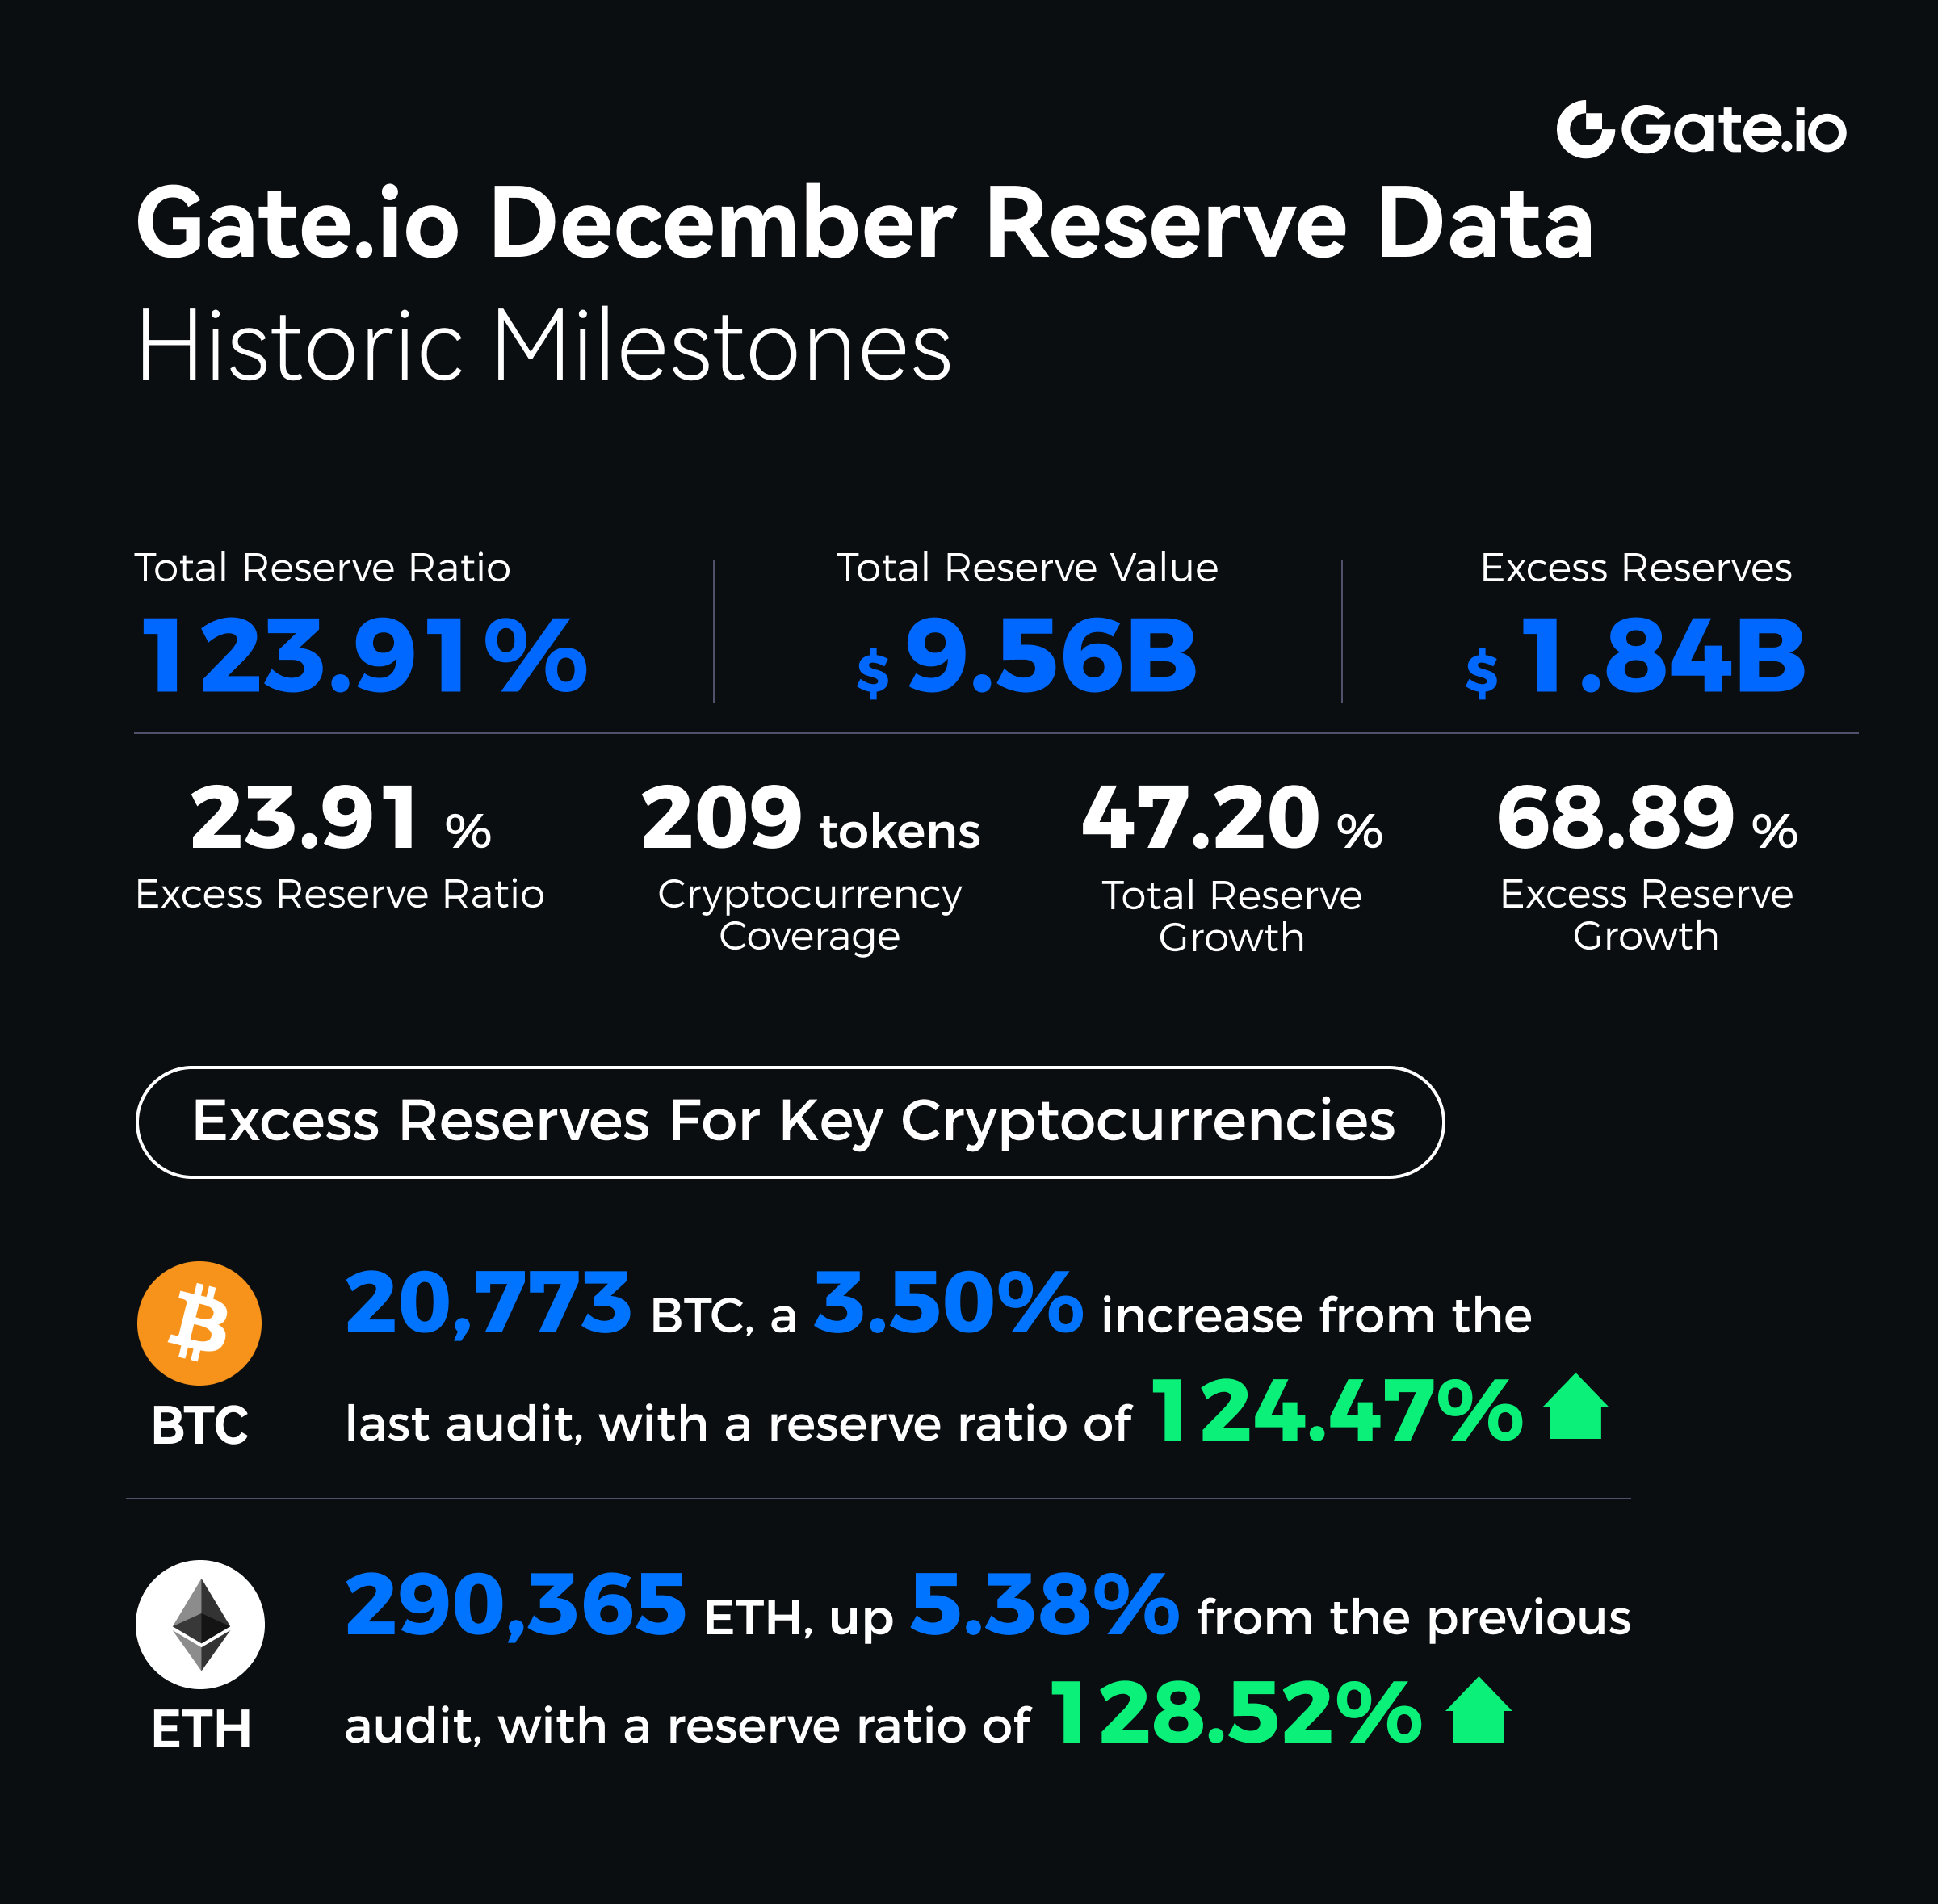Screen dimensions: 1938x1904
Task: Click the blue 5.38% increase figure
Action: pyautogui.click(x=1044, y=1605)
